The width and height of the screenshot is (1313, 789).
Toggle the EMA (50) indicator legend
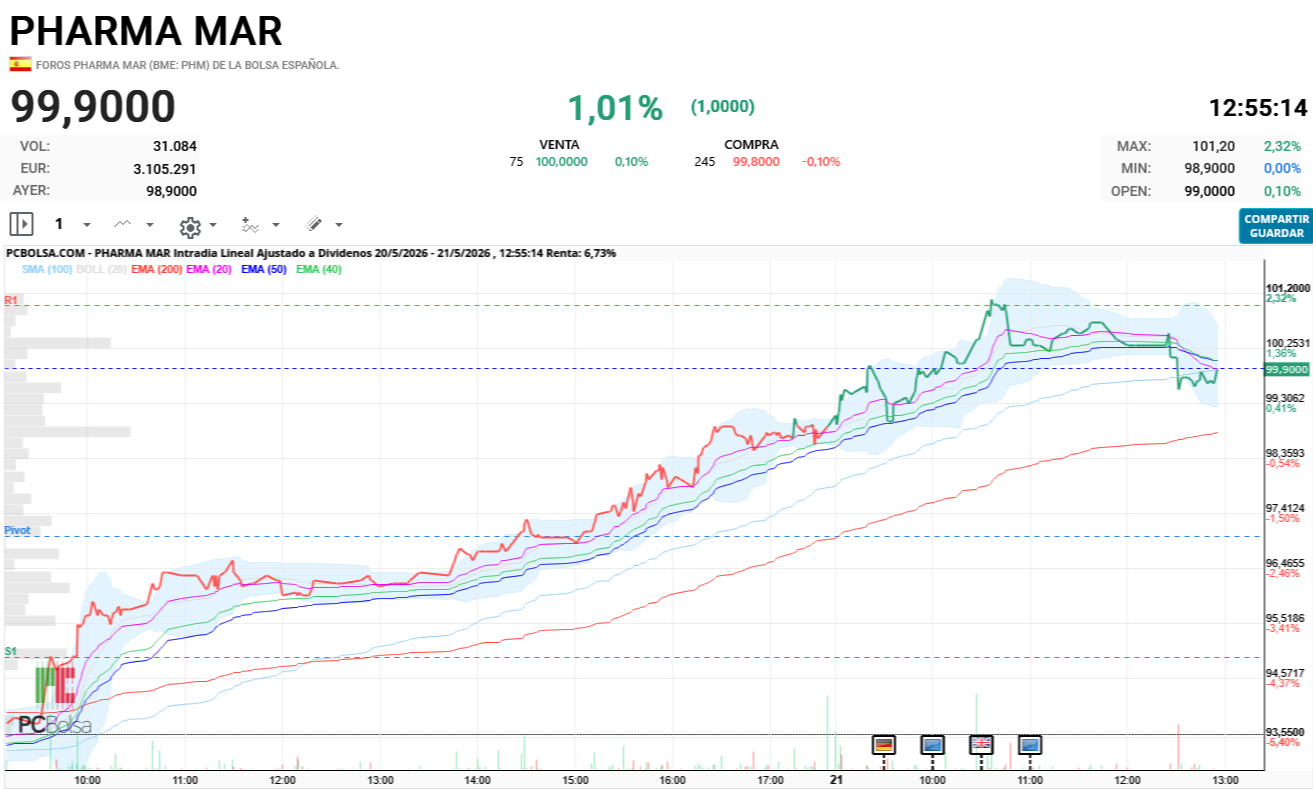[262, 269]
